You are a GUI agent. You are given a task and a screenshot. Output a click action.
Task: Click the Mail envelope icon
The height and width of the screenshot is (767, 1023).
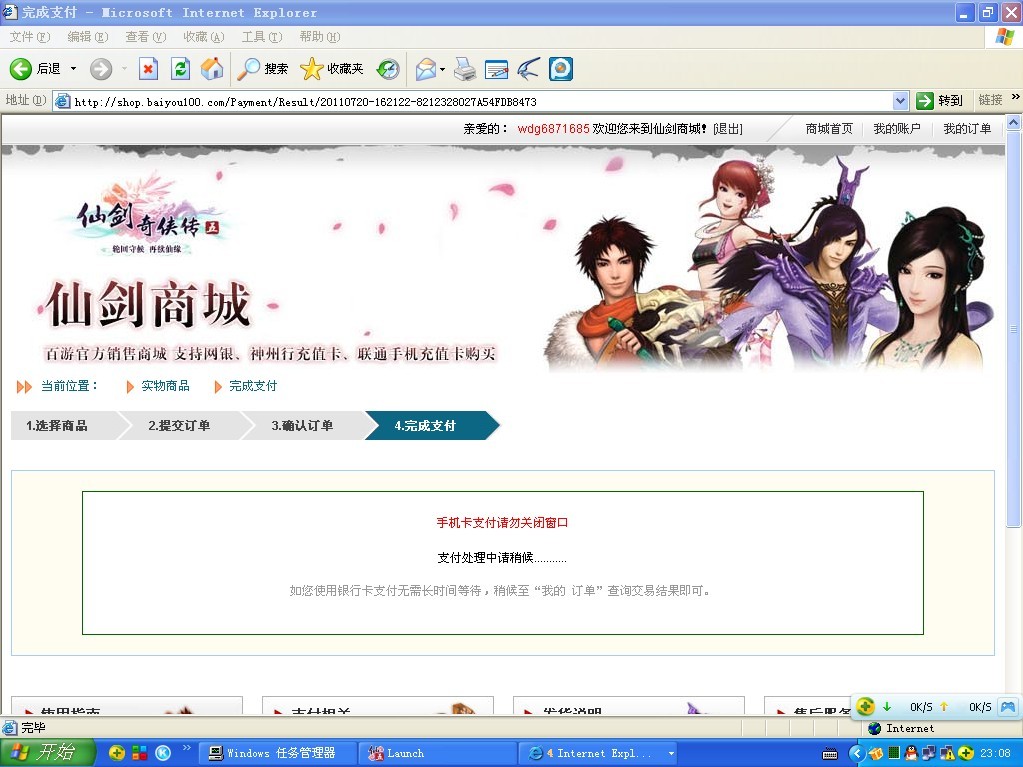(x=425, y=68)
